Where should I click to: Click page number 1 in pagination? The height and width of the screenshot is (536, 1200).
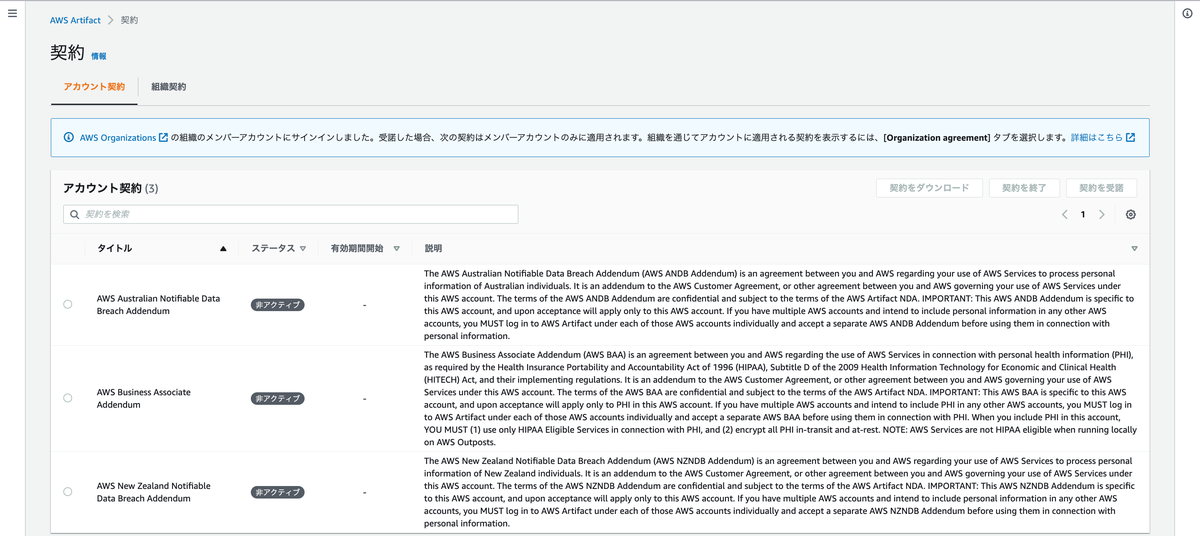(x=1083, y=214)
